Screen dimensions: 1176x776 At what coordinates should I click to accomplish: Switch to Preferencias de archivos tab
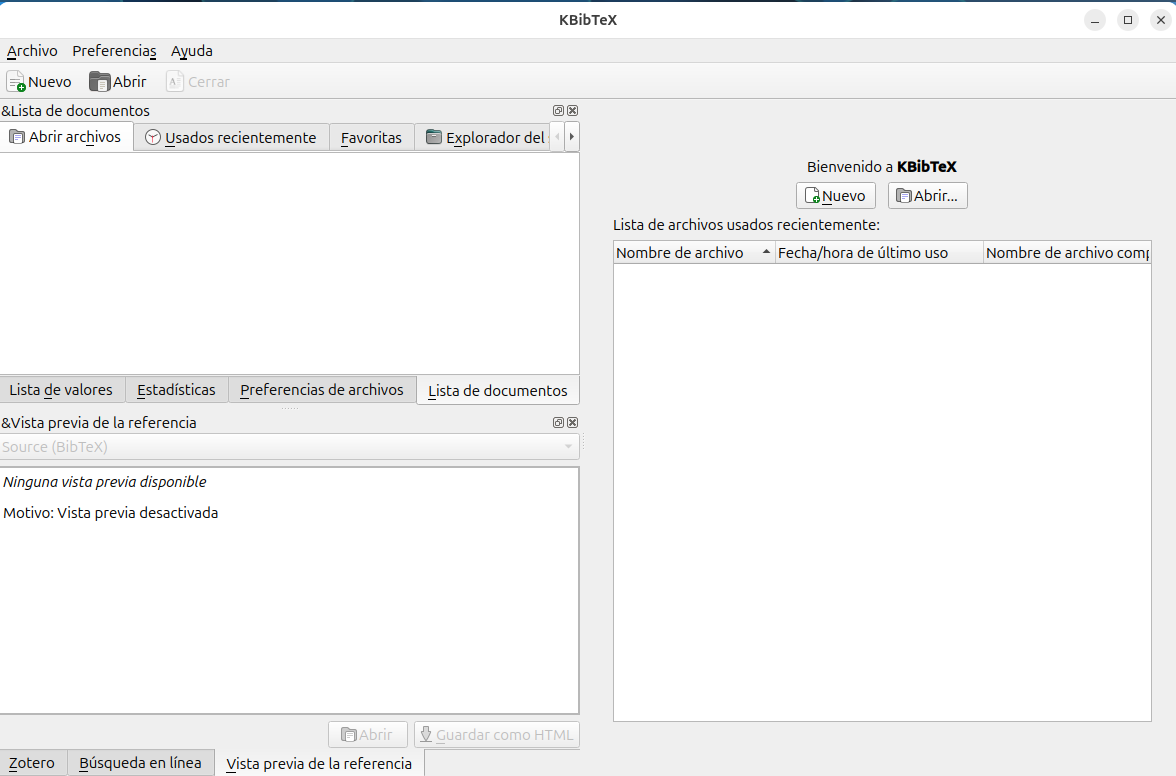coord(322,390)
